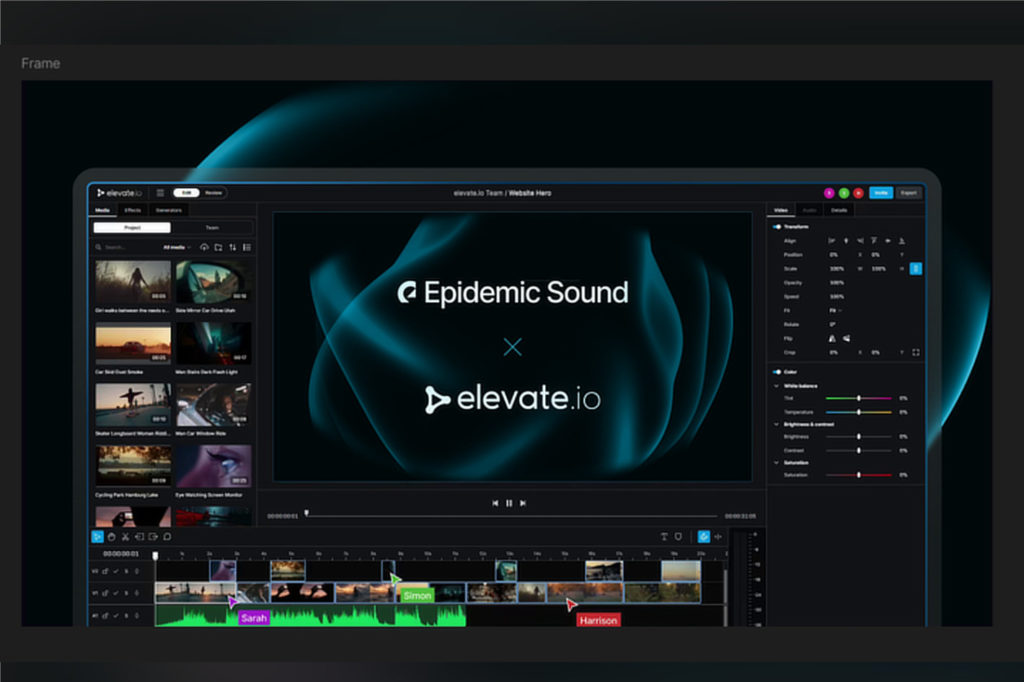Add text with the T timeline icon

(664, 536)
